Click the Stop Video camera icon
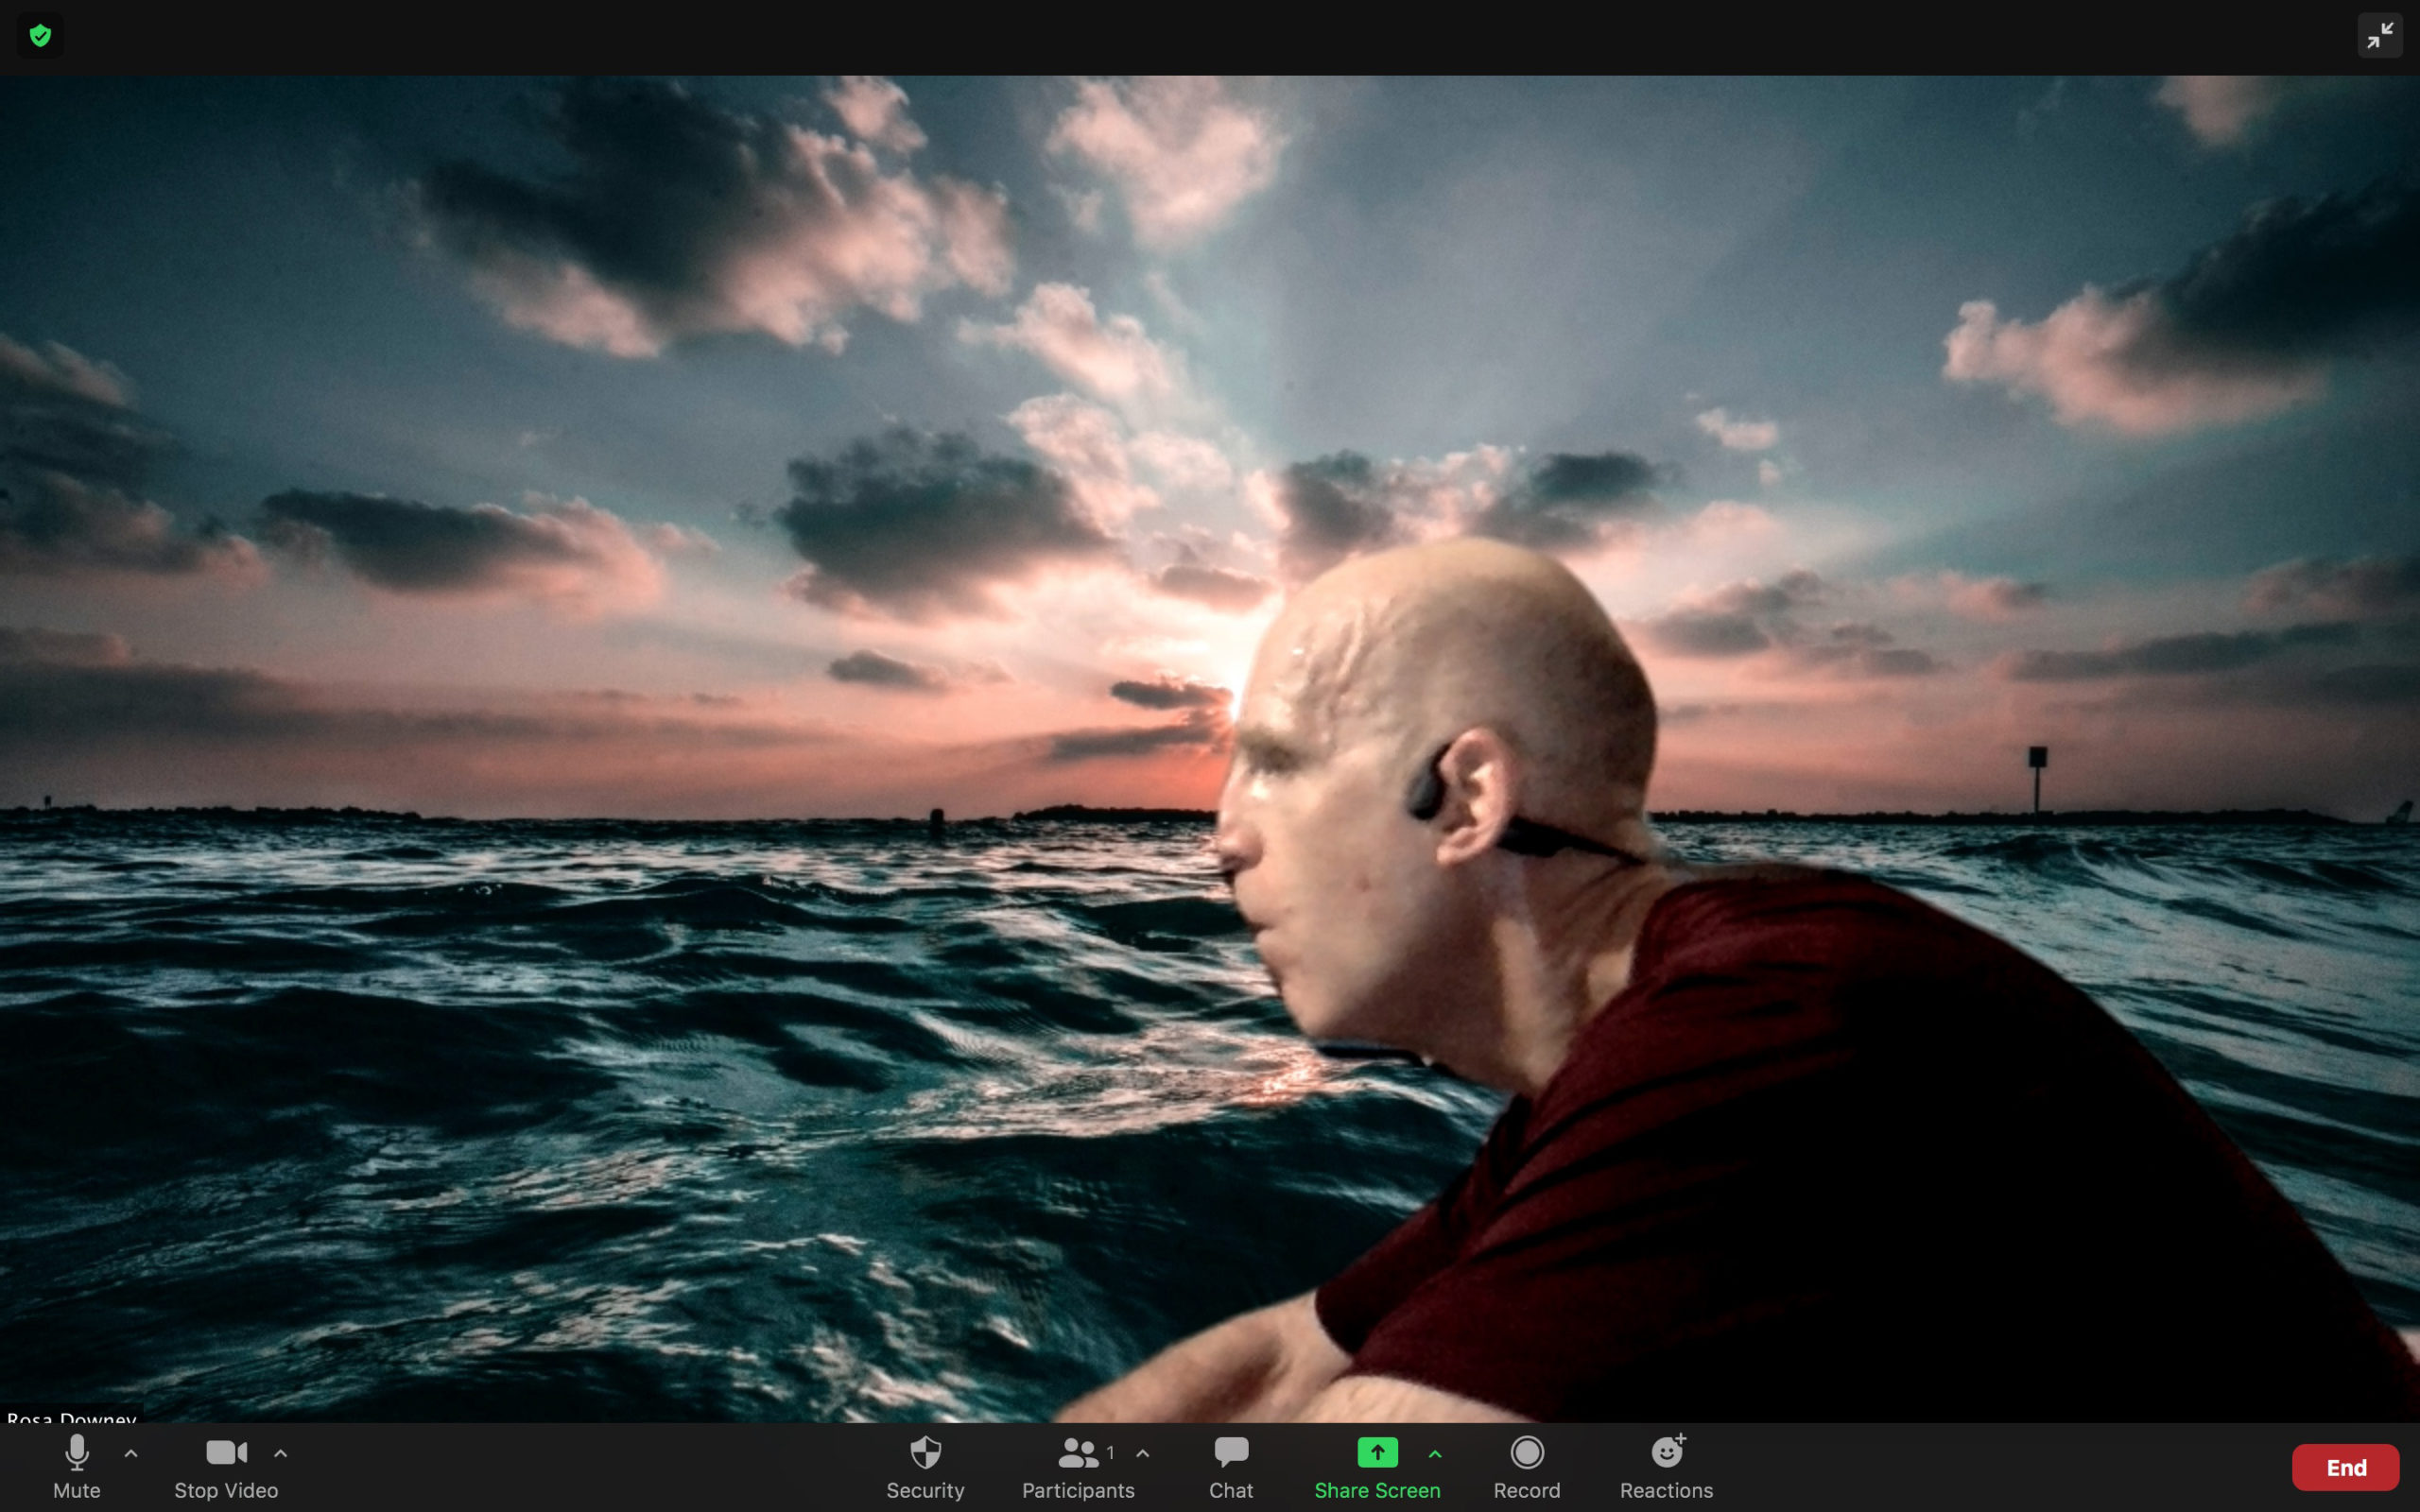2420x1512 pixels. point(225,1453)
